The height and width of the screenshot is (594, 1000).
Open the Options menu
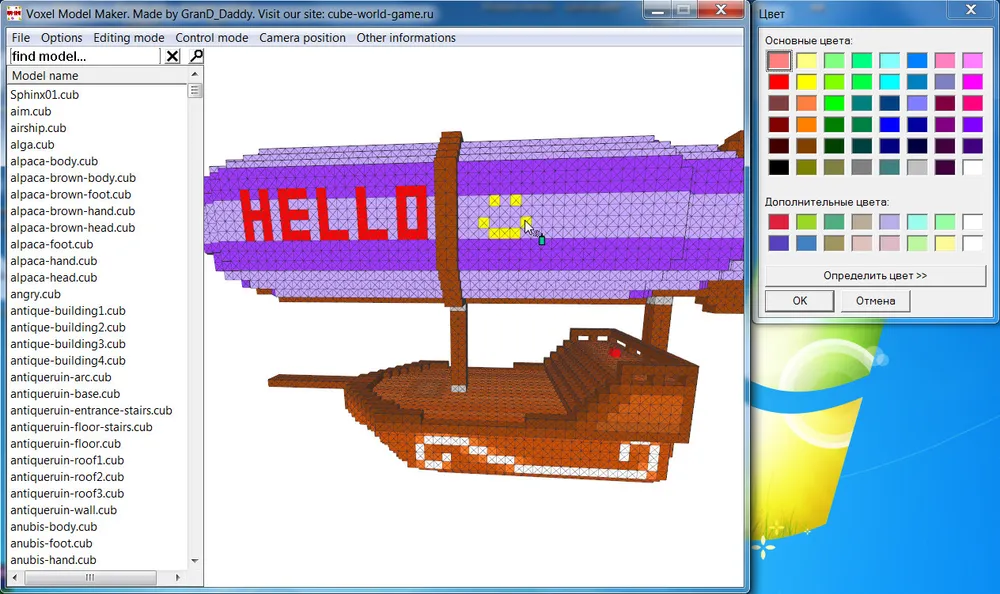coord(62,38)
